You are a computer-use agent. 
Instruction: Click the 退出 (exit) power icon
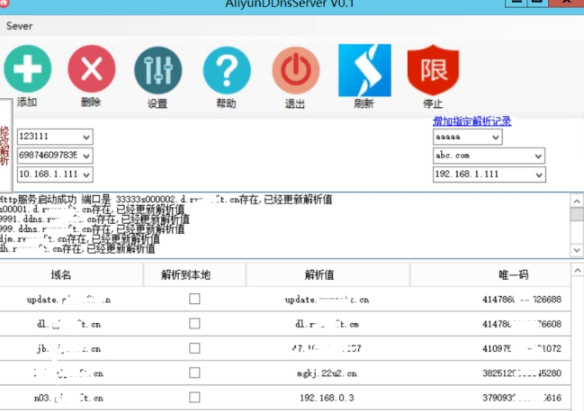coord(296,70)
